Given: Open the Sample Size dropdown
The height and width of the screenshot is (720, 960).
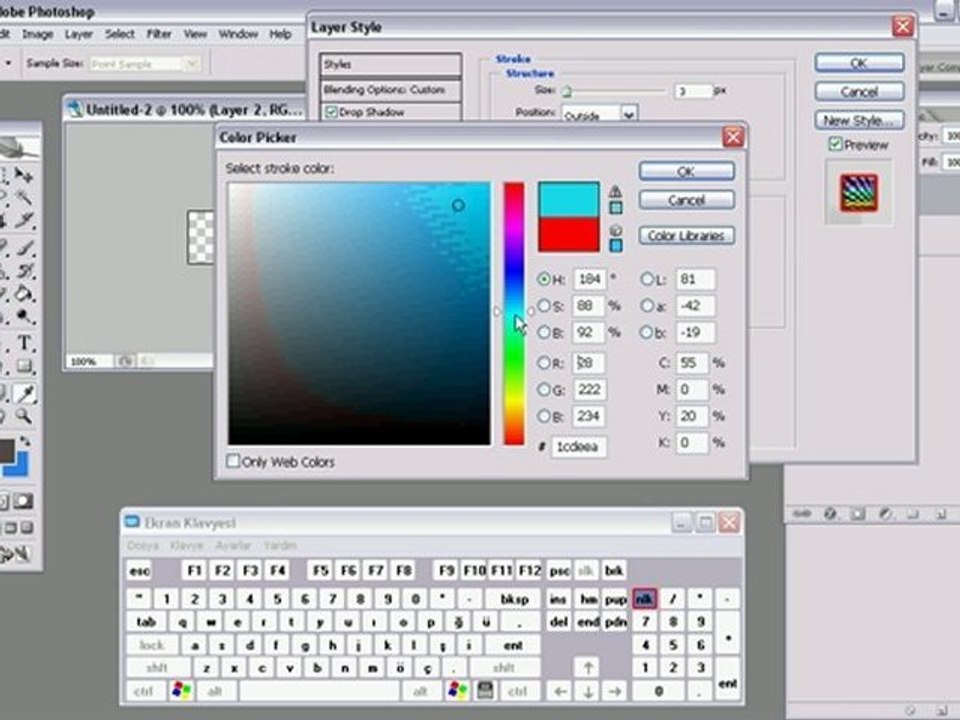Looking at the screenshot, I should tap(192, 63).
